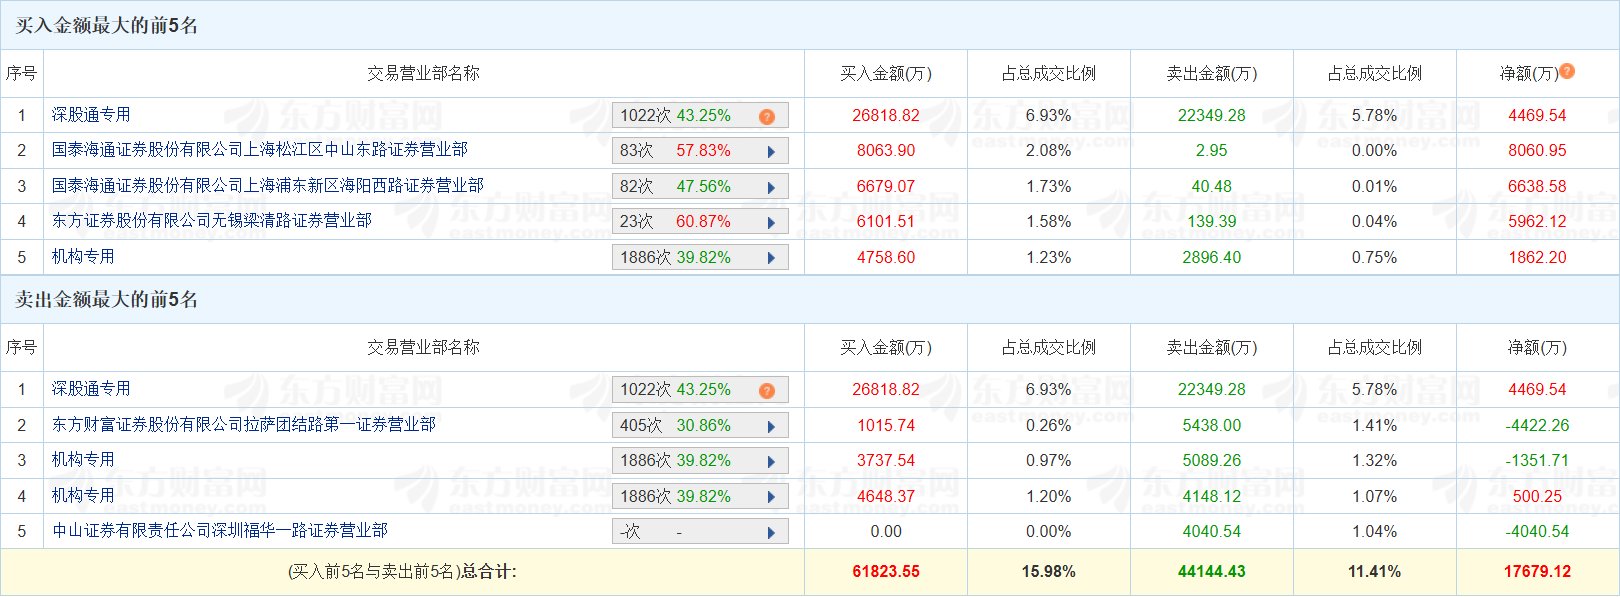
Task: Open 国泰海通证券上海松江区中山东路证券营业部 link
Action: click(x=260, y=150)
